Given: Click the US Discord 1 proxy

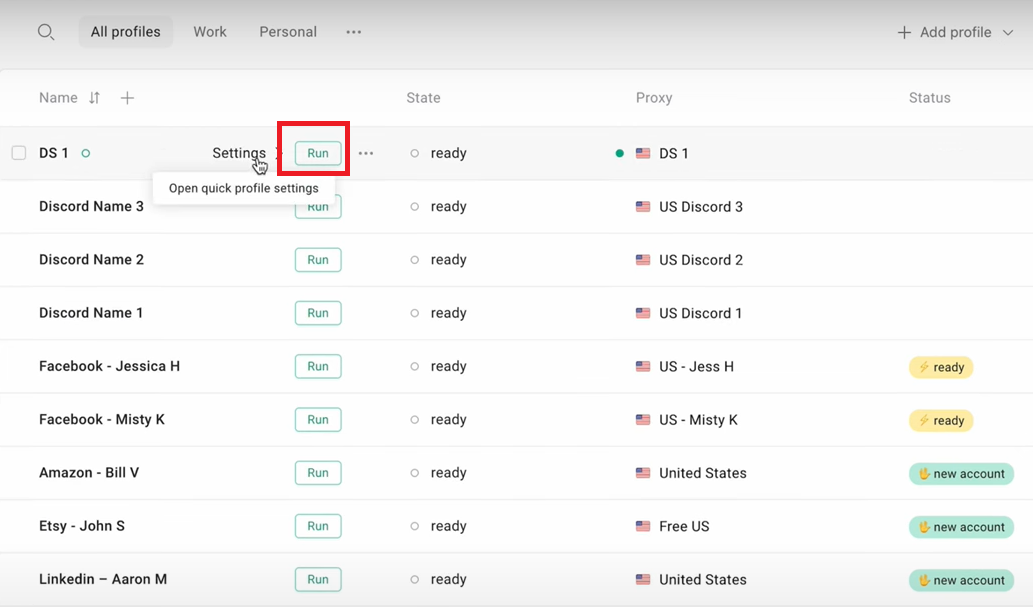Looking at the screenshot, I should pyautogui.click(x=700, y=313).
